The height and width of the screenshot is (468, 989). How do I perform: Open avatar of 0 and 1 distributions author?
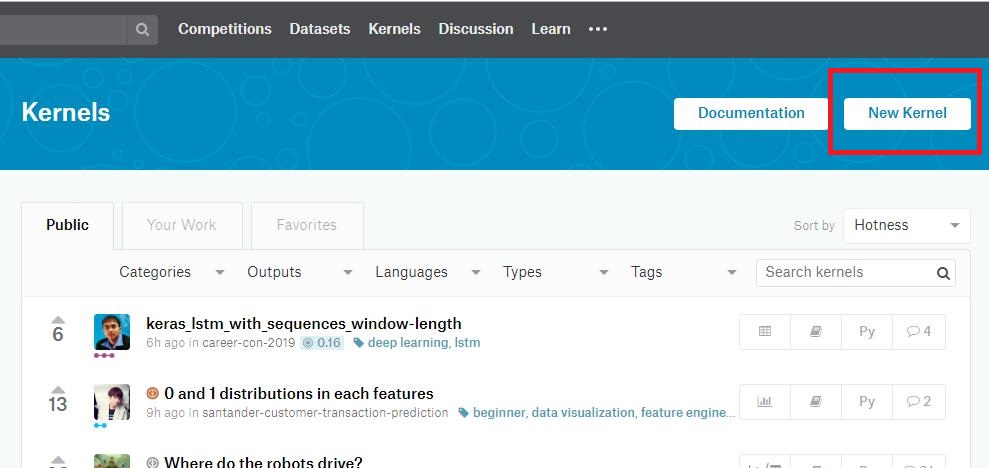112,402
